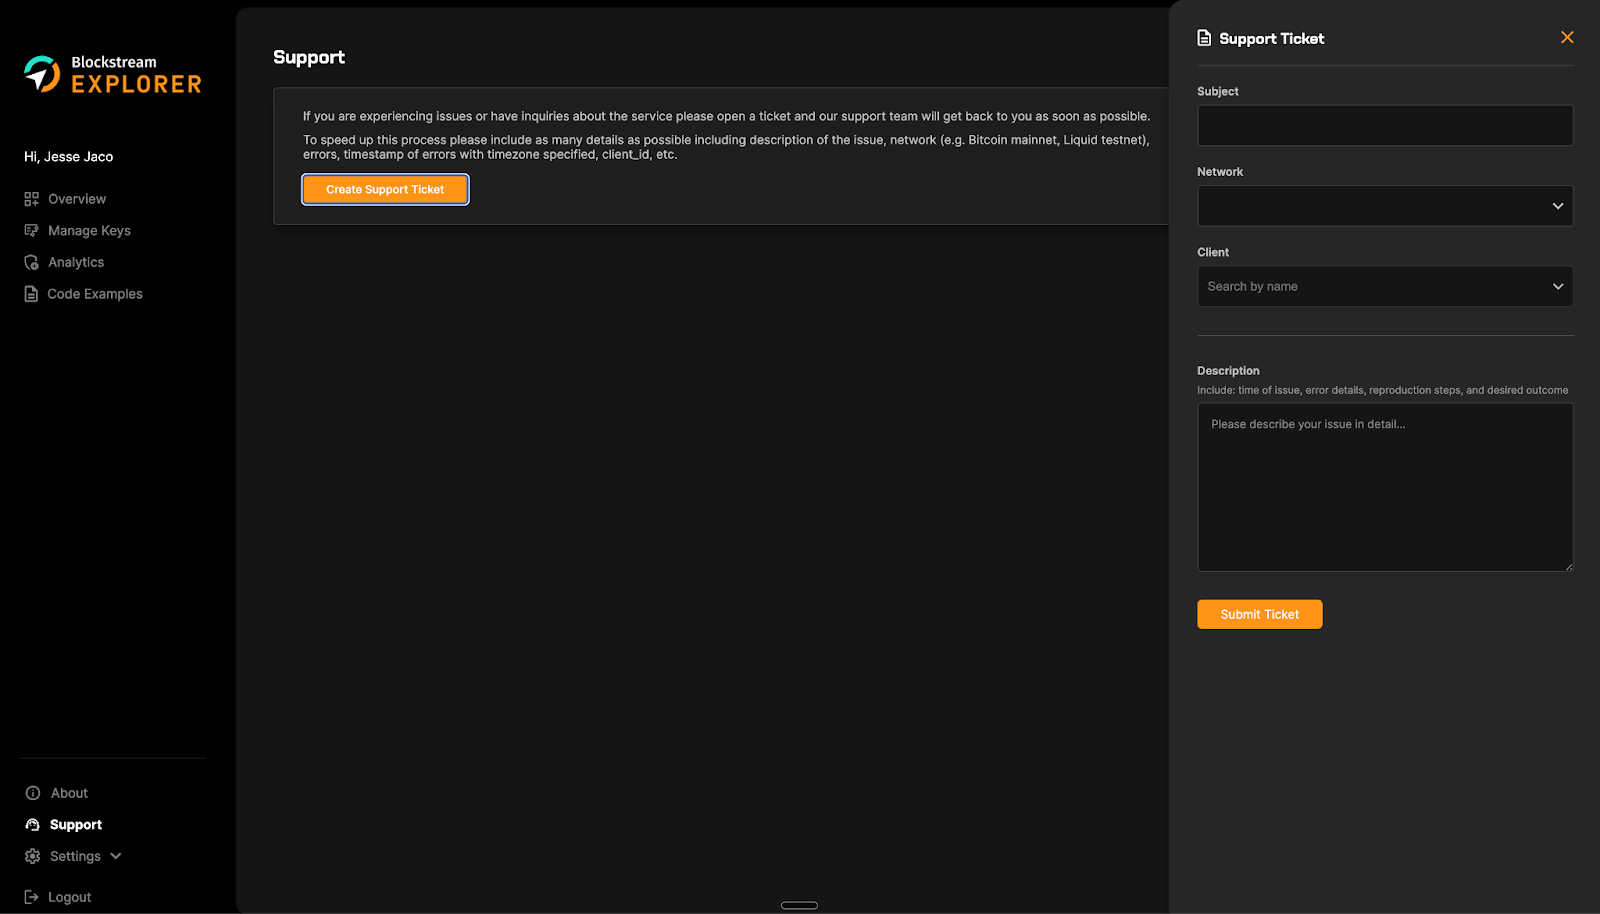This screenshot has width=1600, height=914.
Task: Click the Settings gear icon
Action: click(x=33, y=857)
